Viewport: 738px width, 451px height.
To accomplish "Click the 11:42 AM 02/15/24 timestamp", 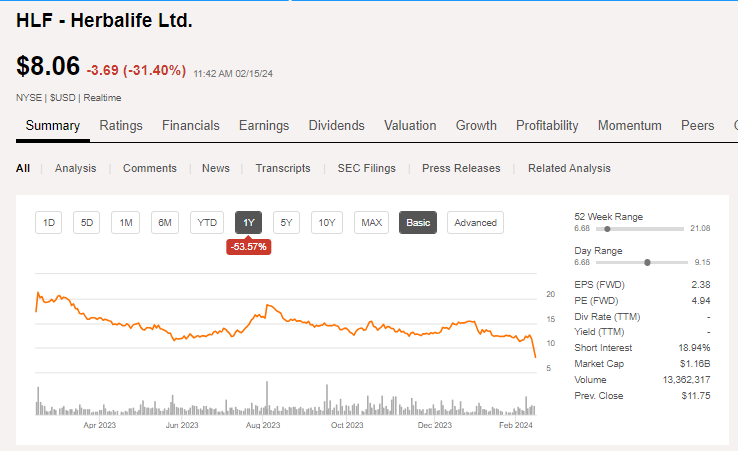I will tap(233, 74).
